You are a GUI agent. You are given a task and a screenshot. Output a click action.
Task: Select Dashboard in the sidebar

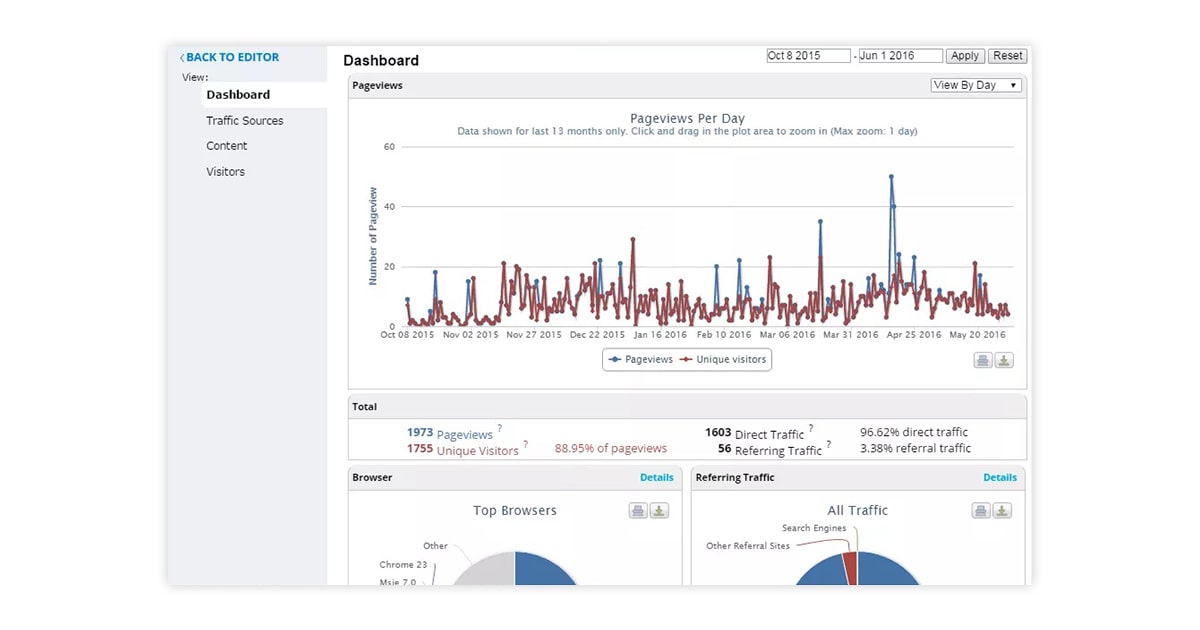tap(238, 95)
